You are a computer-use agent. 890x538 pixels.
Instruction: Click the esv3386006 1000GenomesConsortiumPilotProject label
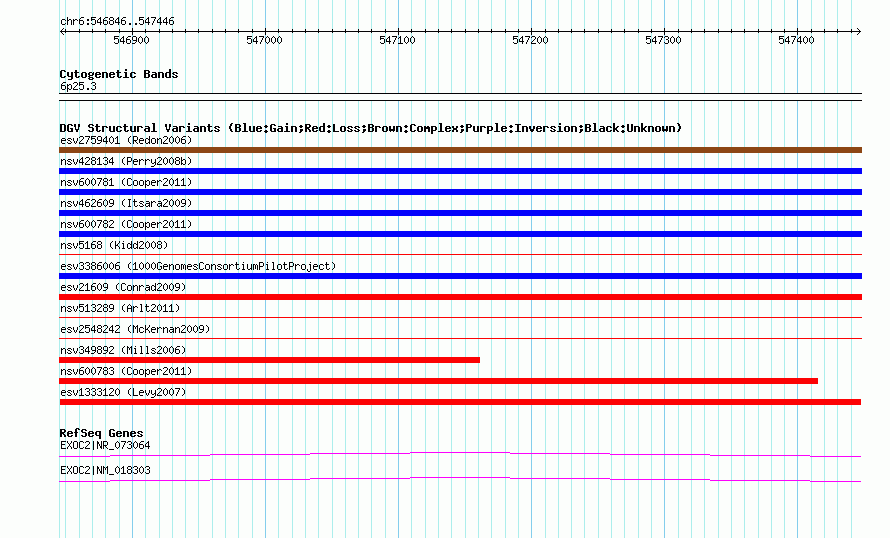(x=198, y=266)
